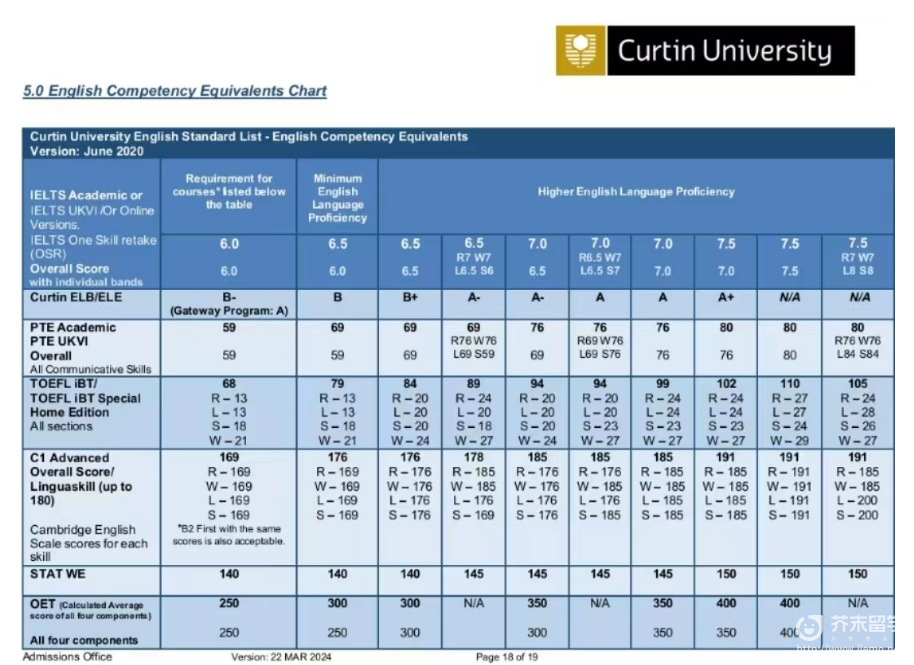Image resolution: width=914 pixels, height=665 pixels.
Task: Click the C1 Advanced value 'L – 200'
Action: coord(857,500)
